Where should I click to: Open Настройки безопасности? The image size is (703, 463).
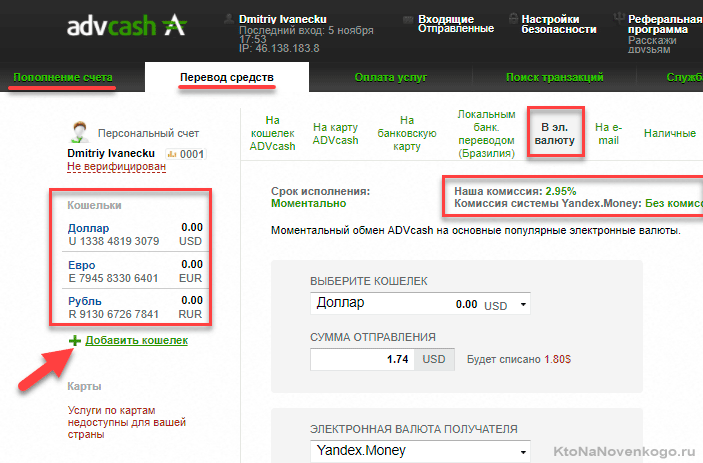559,24
